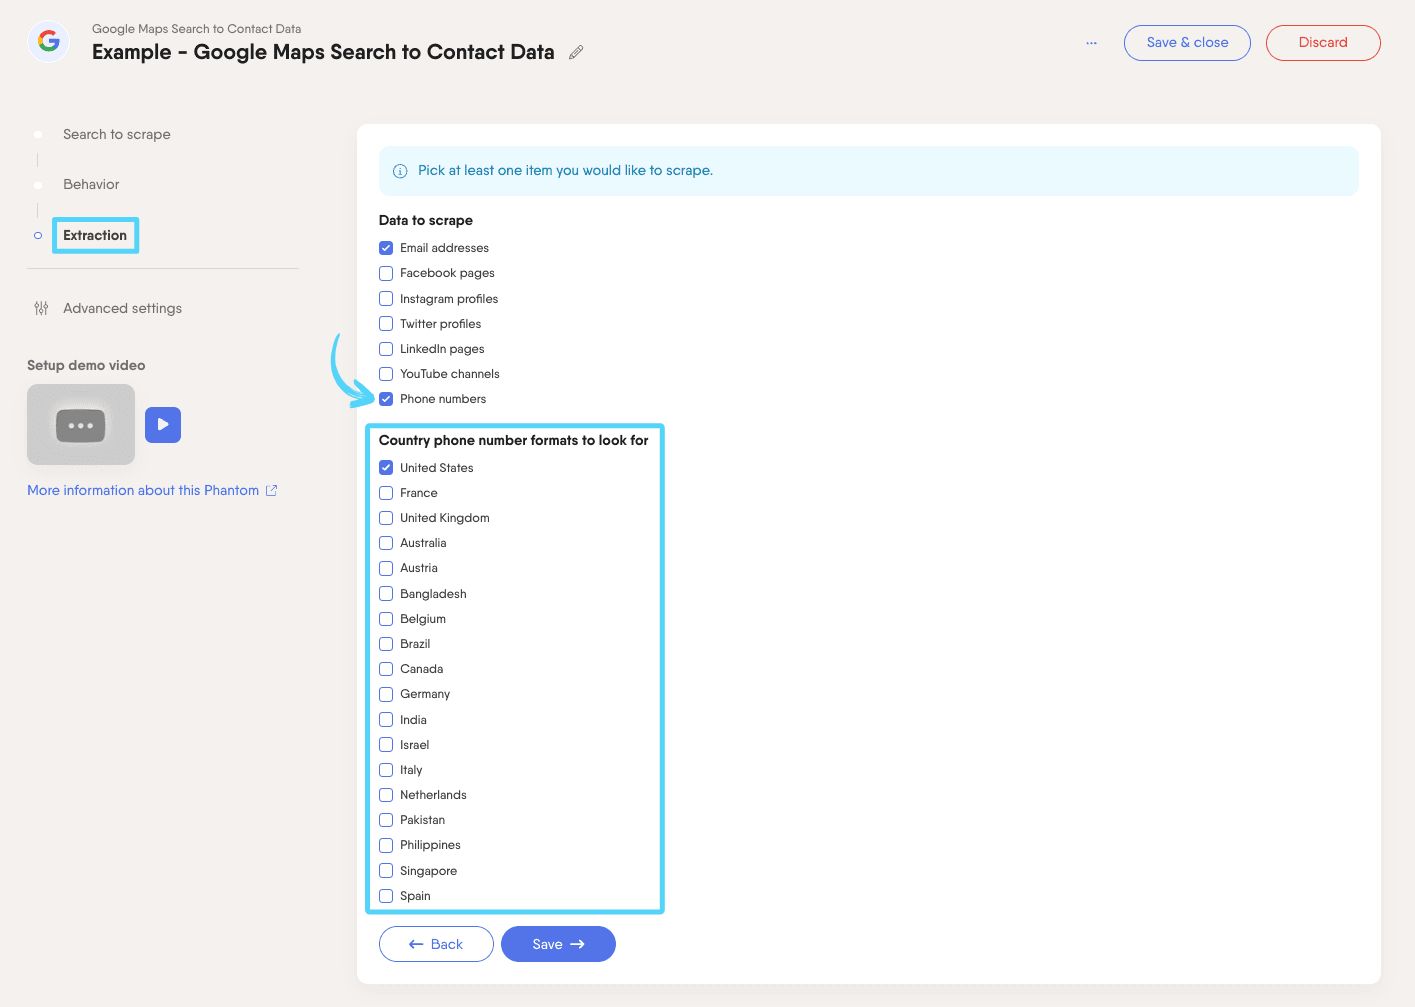This screenshot has height=1007, width=1415.
Task: Click the small 'Google Maps Search to Contact Data' subtitle
Action: tap(196, 29)
